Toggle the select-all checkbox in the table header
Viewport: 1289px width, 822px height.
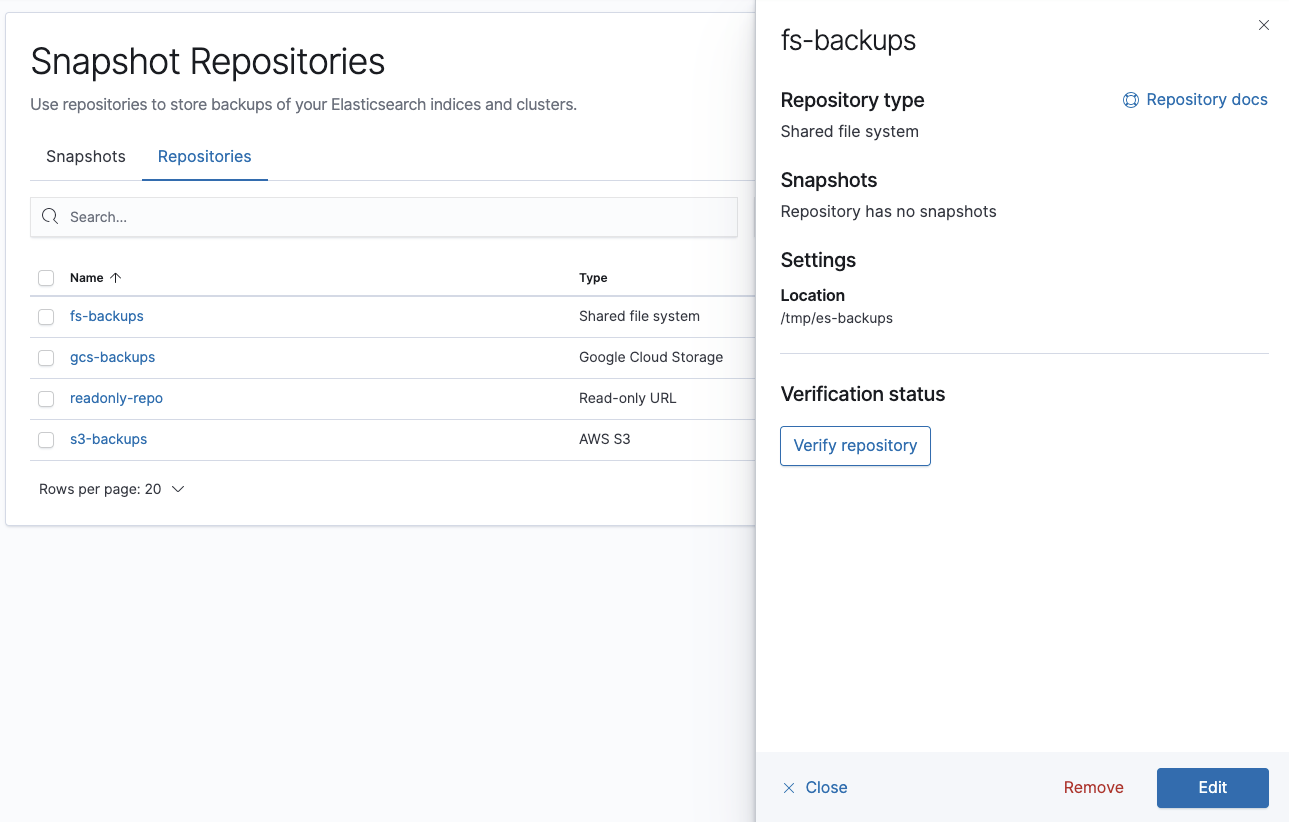[x=46, y=277]
